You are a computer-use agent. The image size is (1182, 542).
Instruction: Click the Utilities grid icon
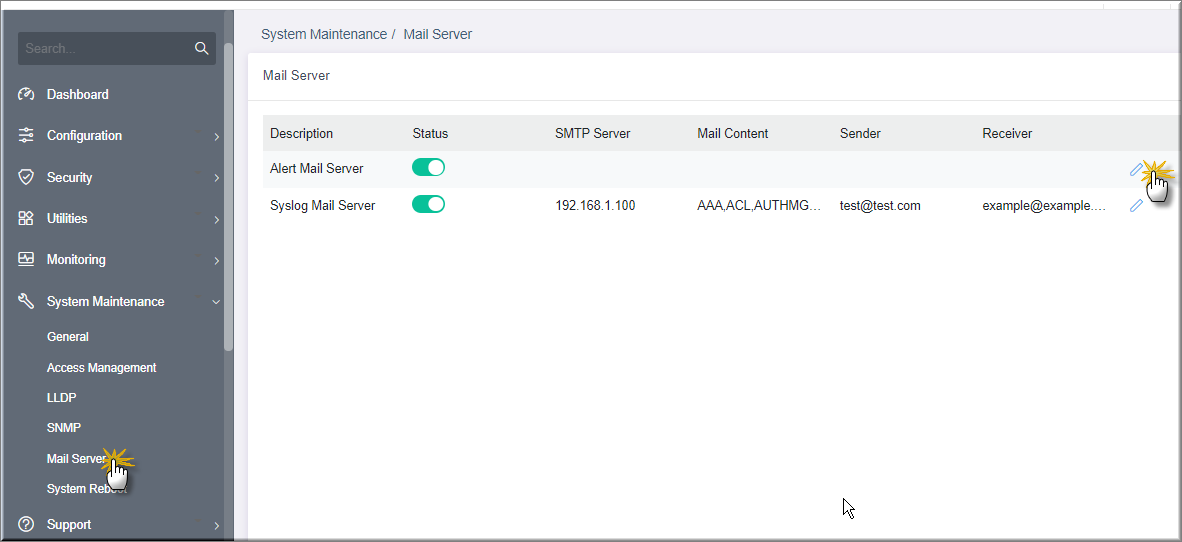click(26, 219)
